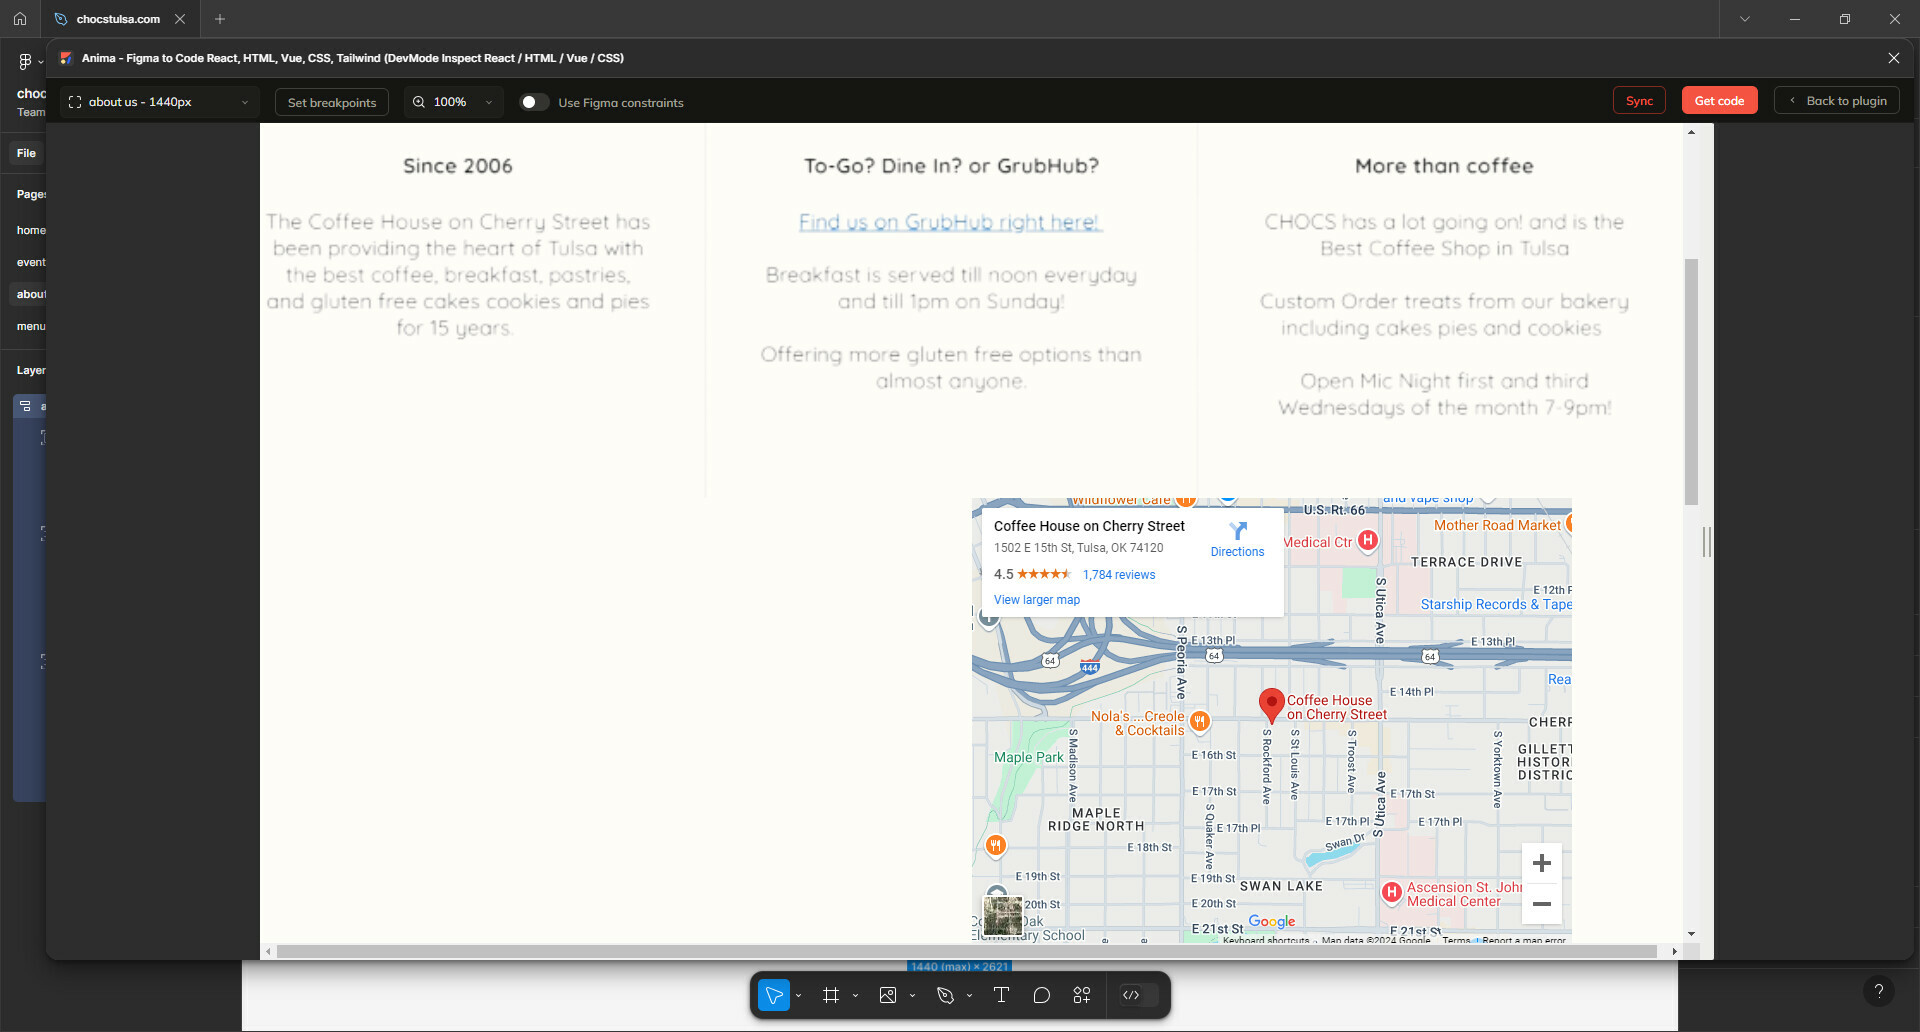The image size is (1920, 1032).
Task: Select the menu page in Pages list
Action: [x=31, y=326]
